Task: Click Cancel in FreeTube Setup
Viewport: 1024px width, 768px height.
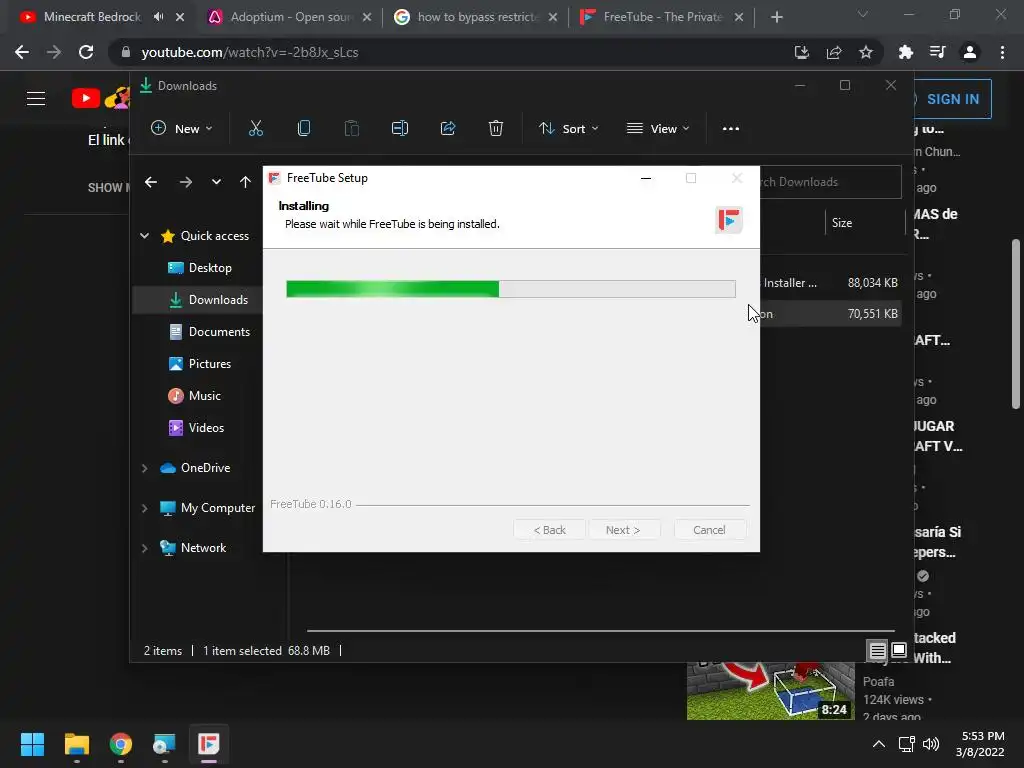Action: [x=709, y=530]
